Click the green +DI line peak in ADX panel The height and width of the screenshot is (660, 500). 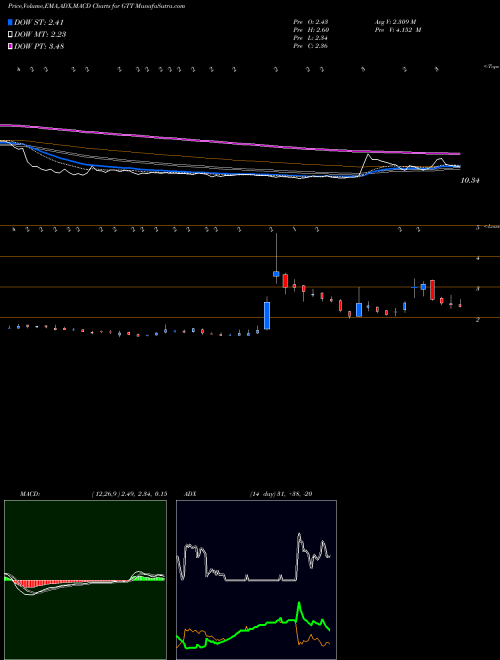pyautogui.click(x=299, y=604)
